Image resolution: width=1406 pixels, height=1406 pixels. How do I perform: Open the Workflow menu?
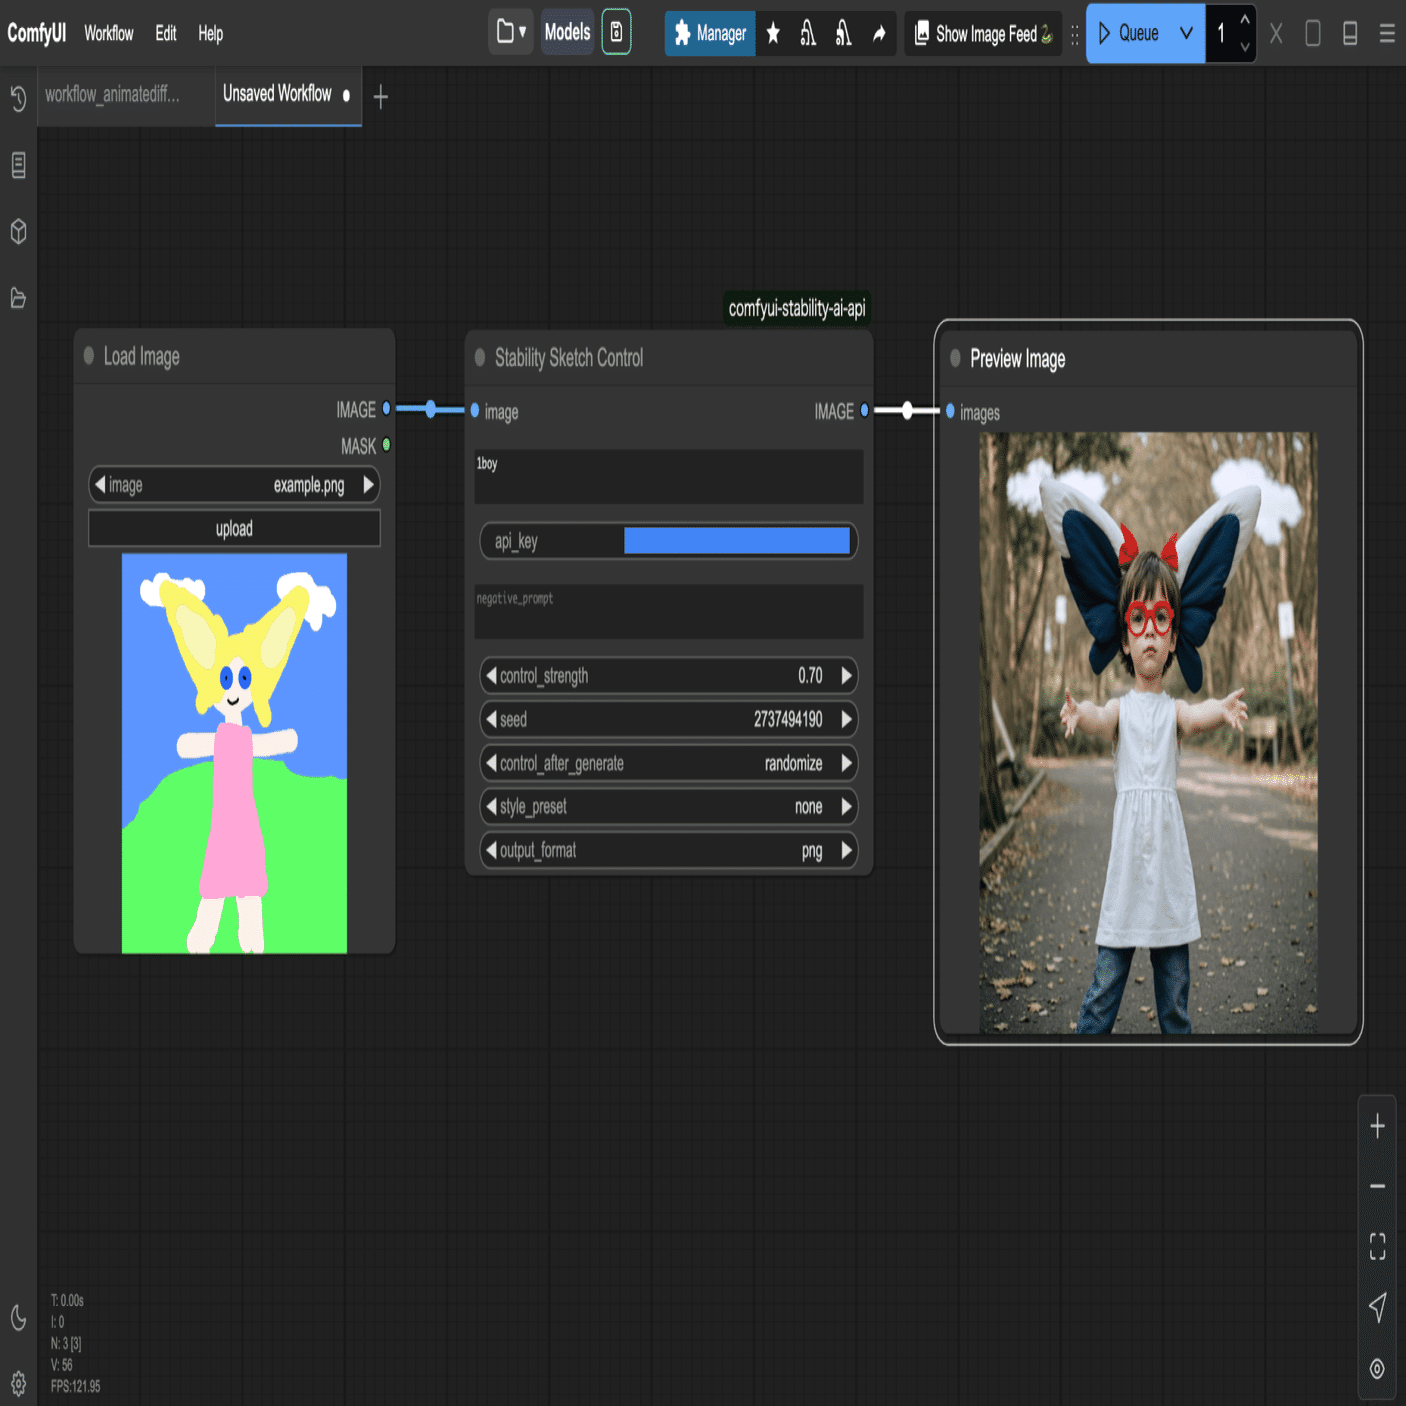point(108,33)
